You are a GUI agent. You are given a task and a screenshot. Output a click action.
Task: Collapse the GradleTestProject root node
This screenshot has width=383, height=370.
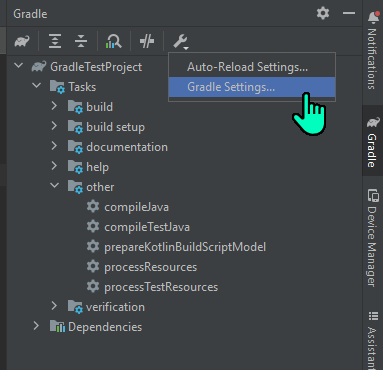19,66
